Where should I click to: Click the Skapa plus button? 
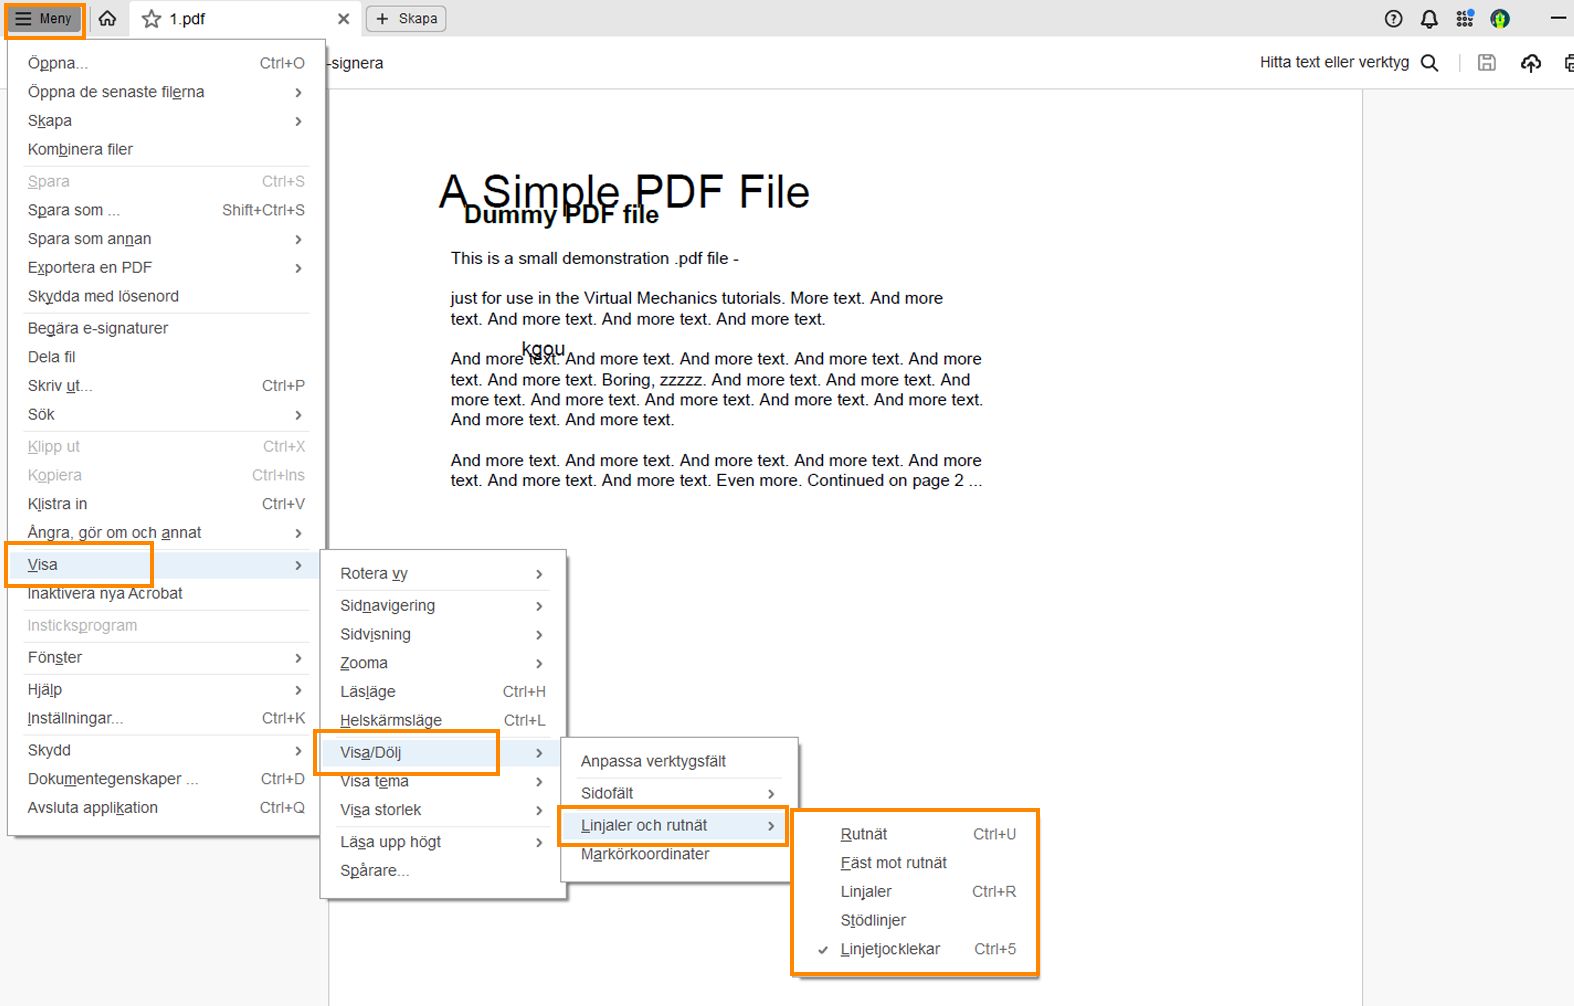tap(406, 19)
